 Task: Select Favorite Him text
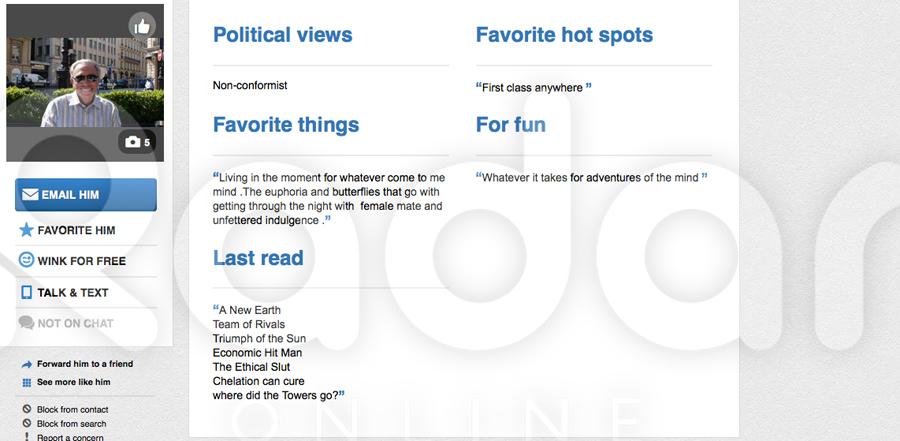pyautogui.click(x=77, y=230)
